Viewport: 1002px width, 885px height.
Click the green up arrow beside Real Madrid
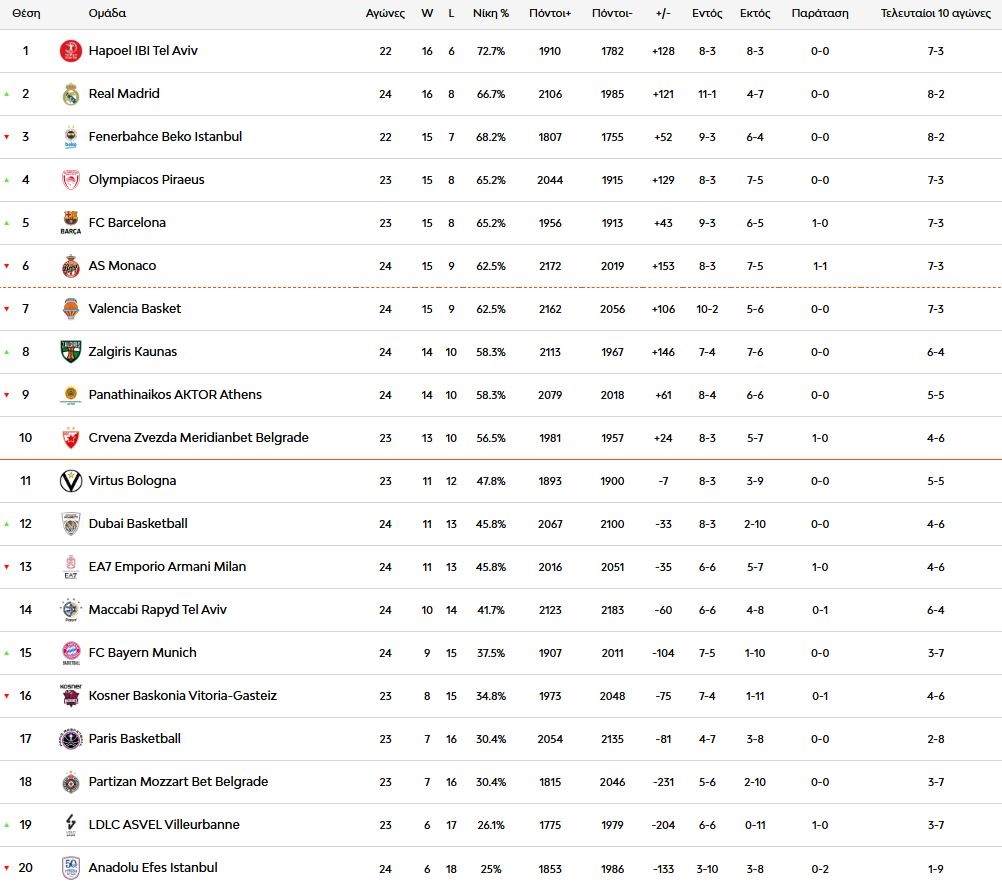pyautogui.click(x=9, y=93)
